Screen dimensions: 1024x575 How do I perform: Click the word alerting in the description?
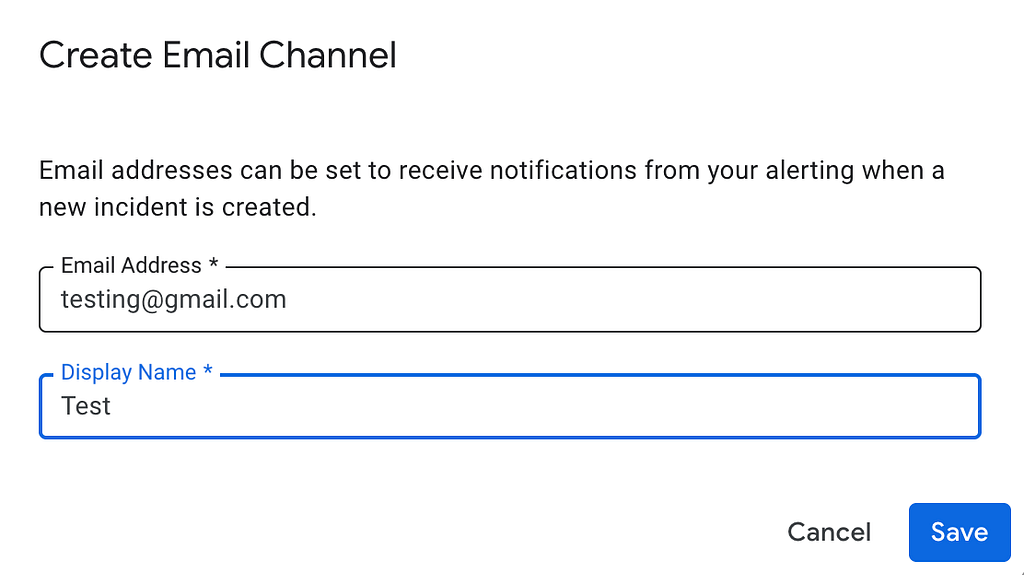pos(809,171)
